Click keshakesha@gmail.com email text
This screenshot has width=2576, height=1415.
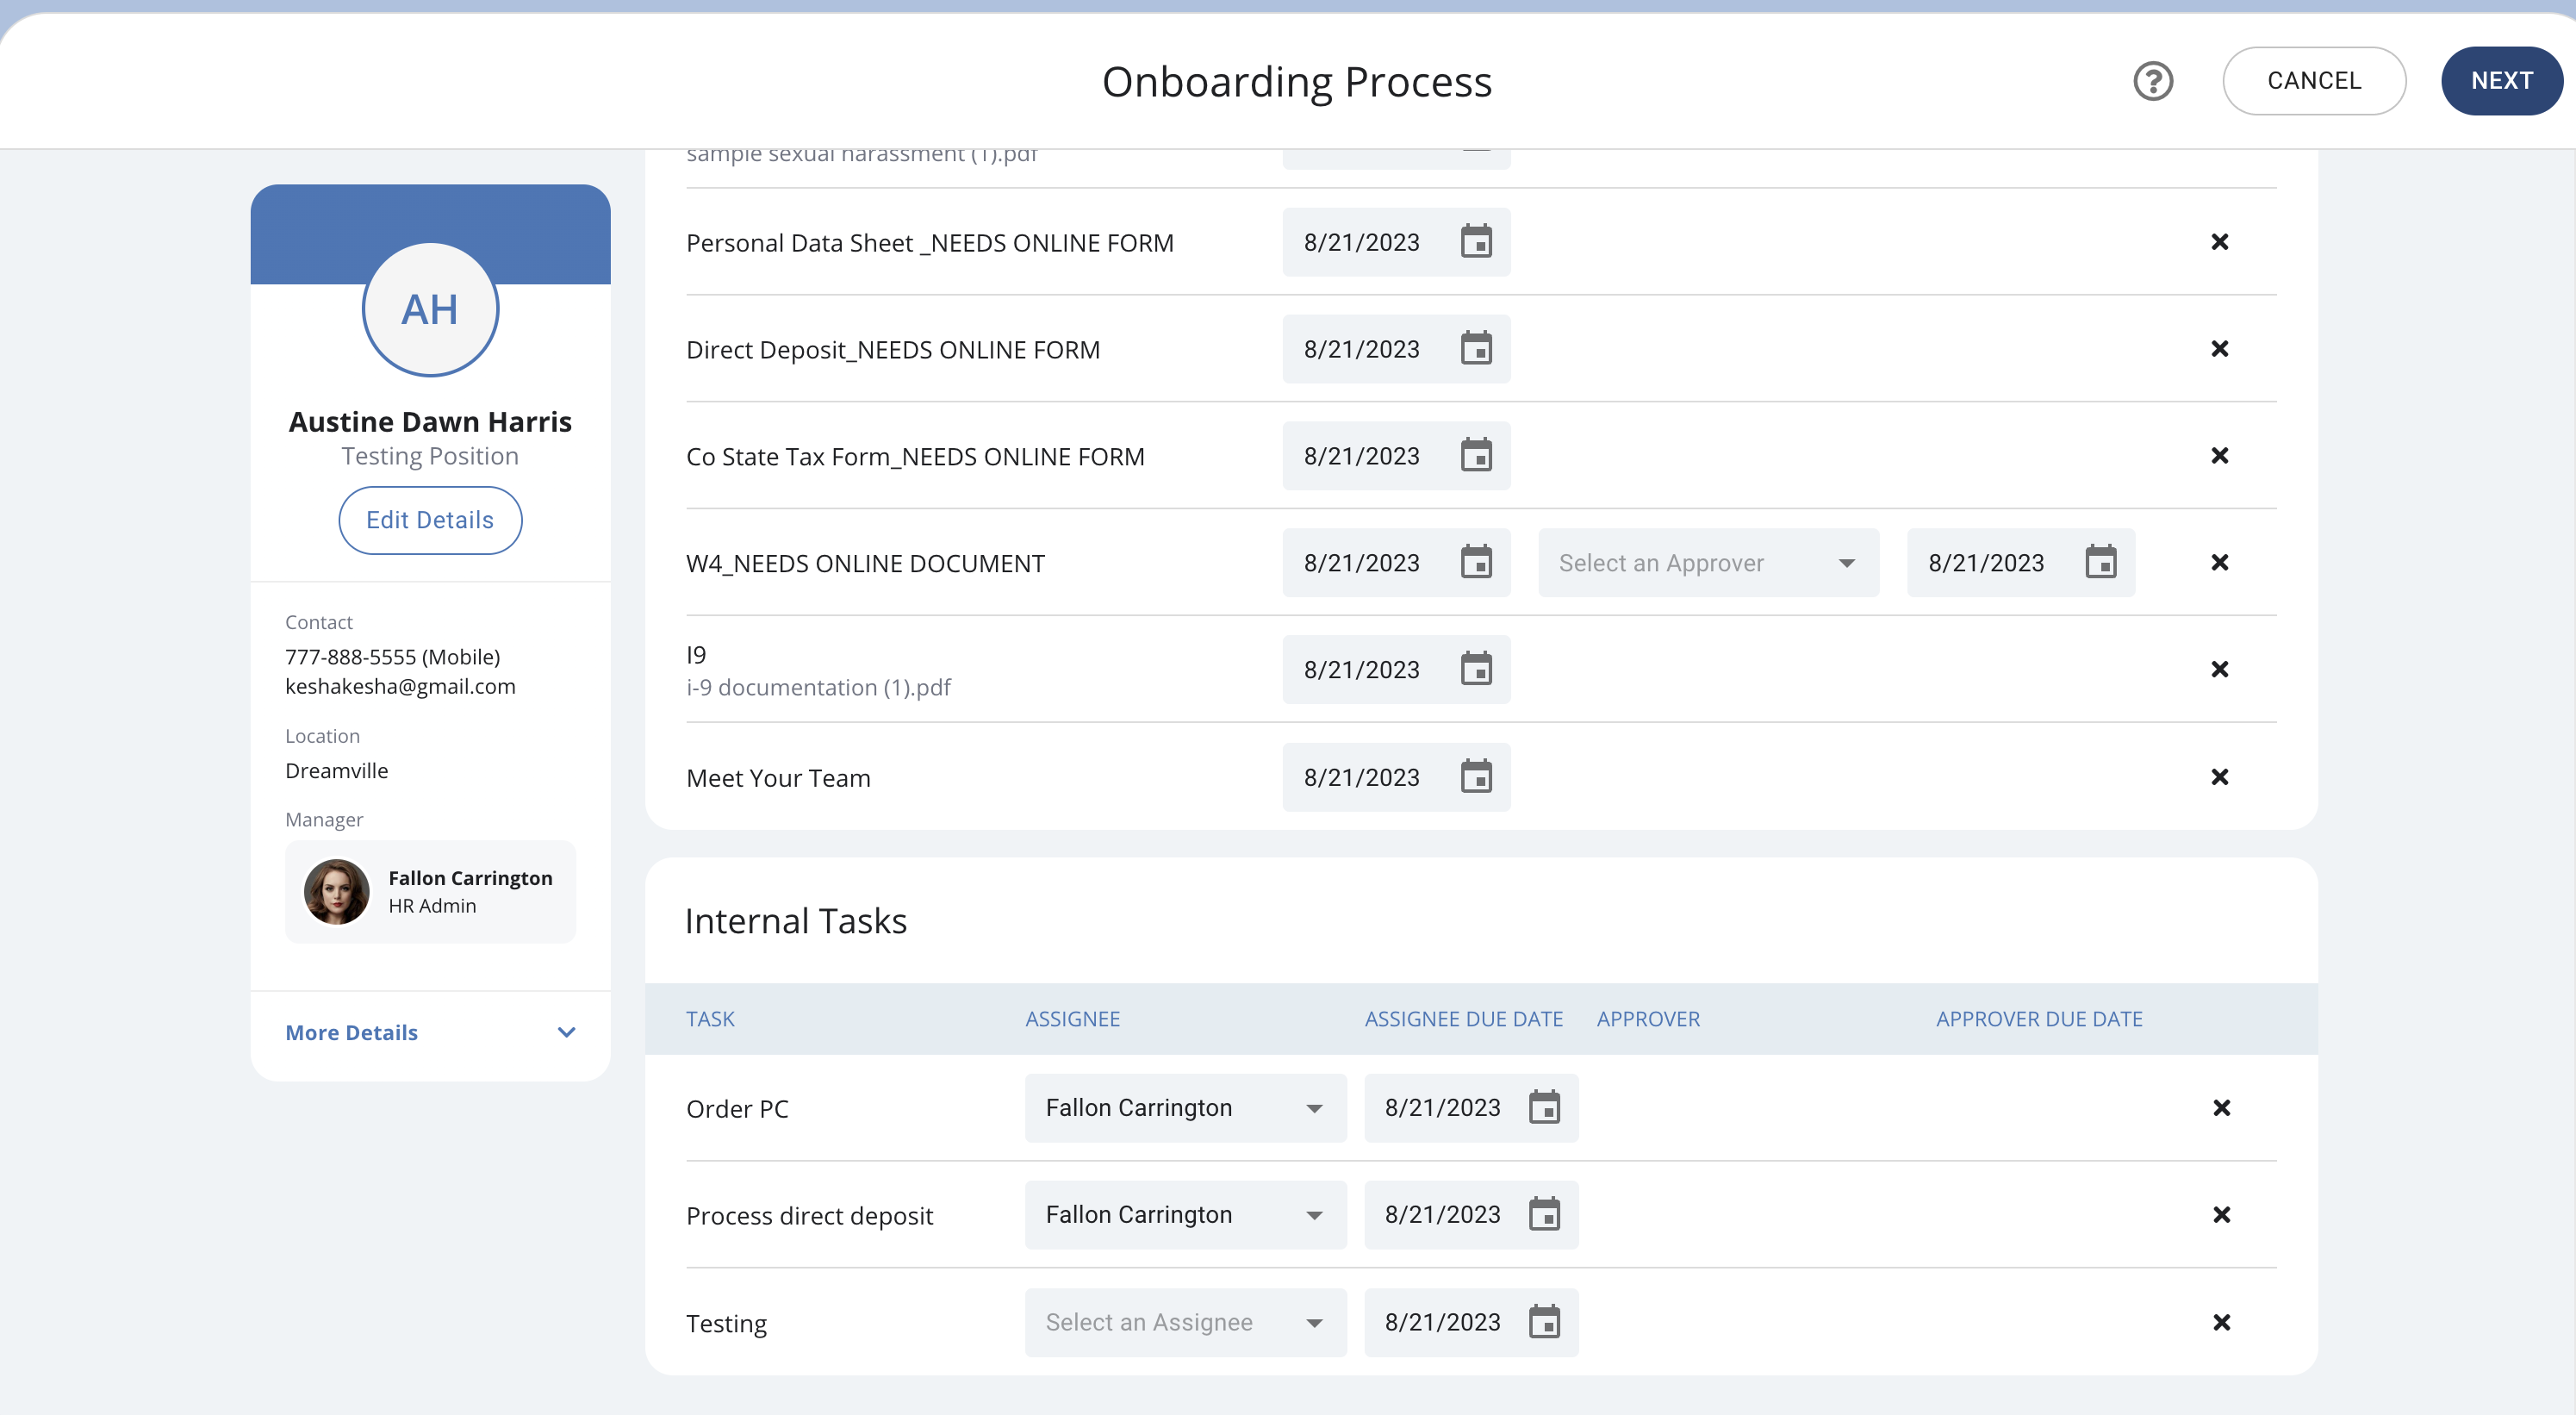[400, 686]
